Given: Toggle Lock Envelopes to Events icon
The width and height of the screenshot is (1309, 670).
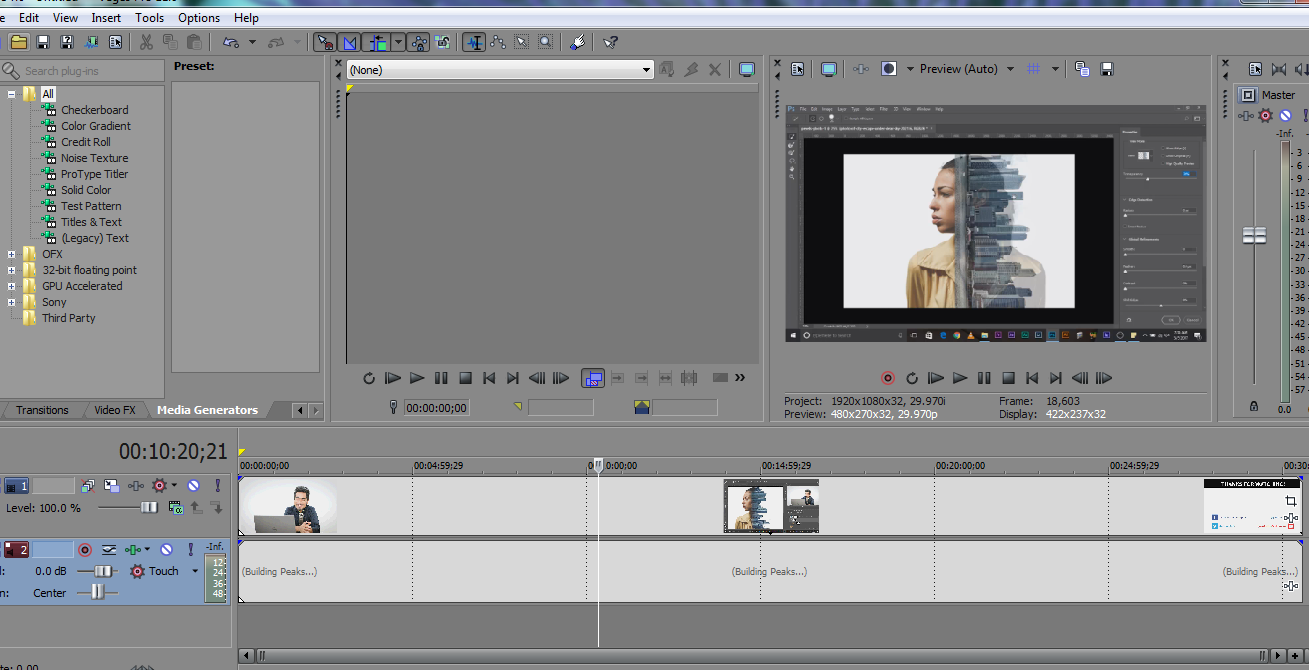Looking at the screenshot, I should click(x=418, y=42).
